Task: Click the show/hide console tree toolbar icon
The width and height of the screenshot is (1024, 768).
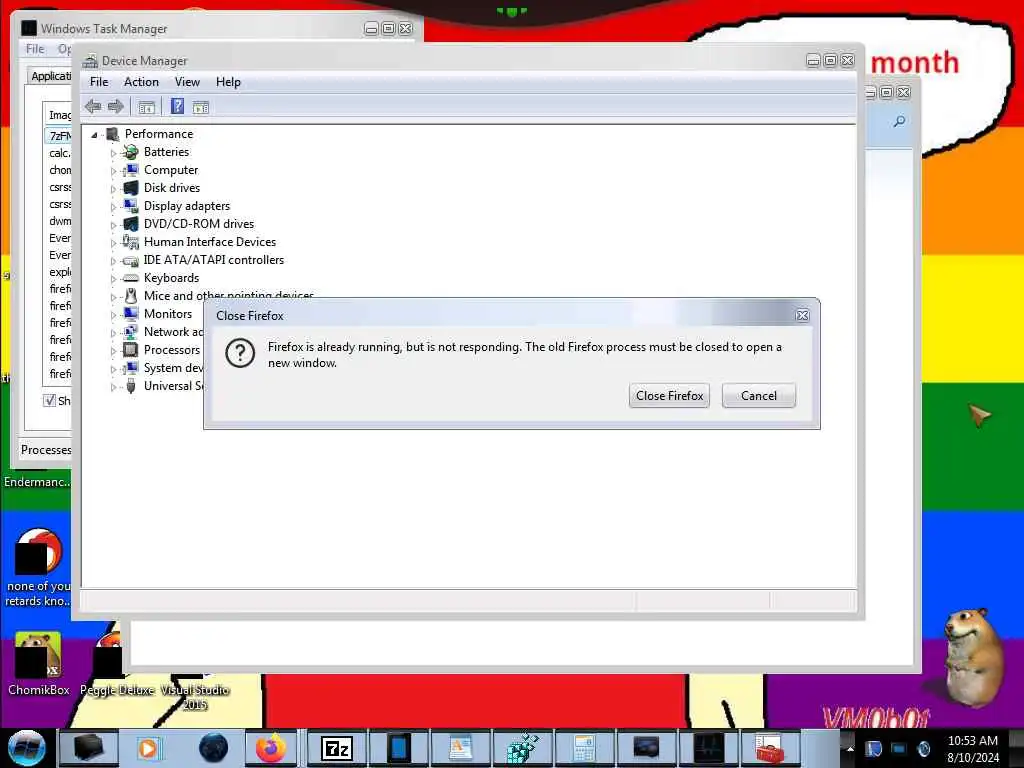Action: point(146,107)
